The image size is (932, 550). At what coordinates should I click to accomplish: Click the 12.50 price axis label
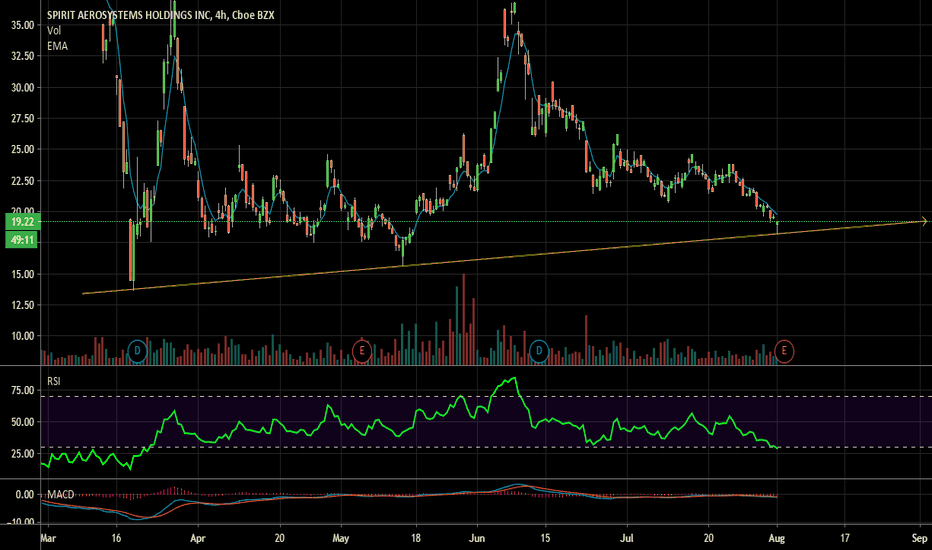tap(23, 305)
